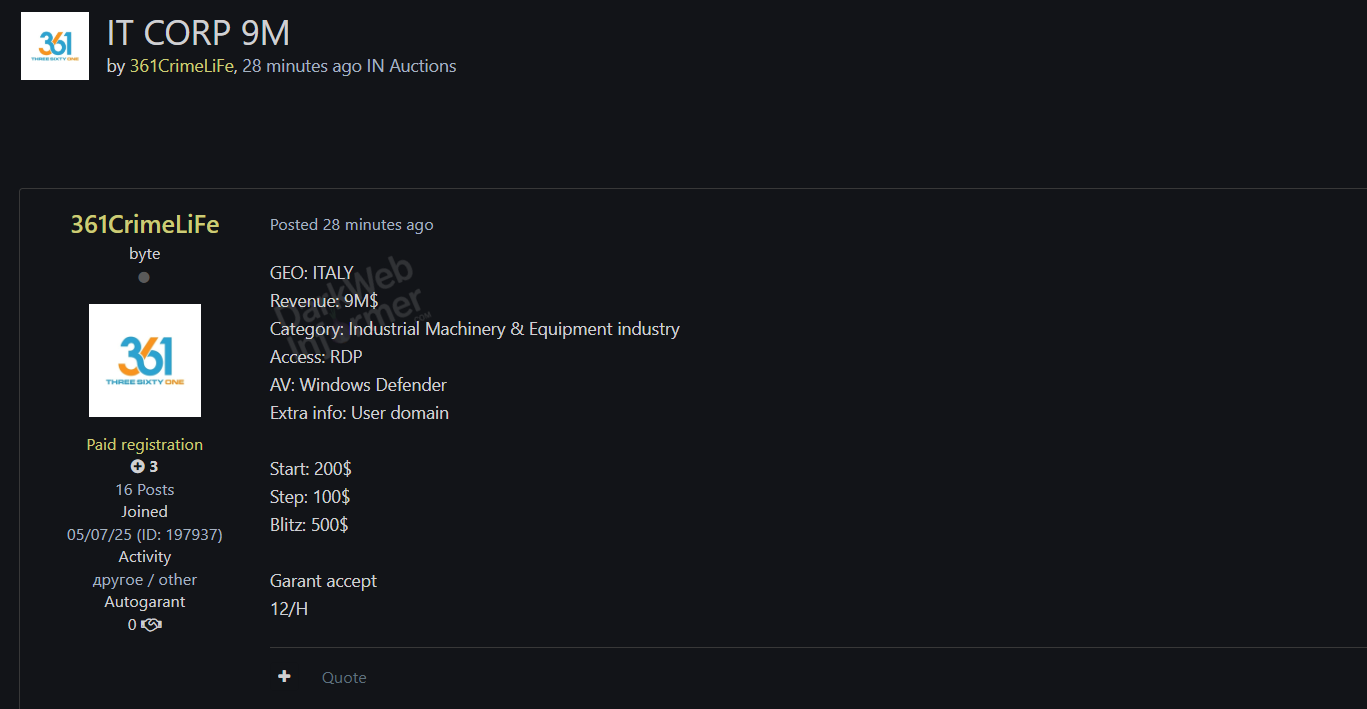
Task: Click the small 361 avatar beside thread title
Action: pos(55,46)
